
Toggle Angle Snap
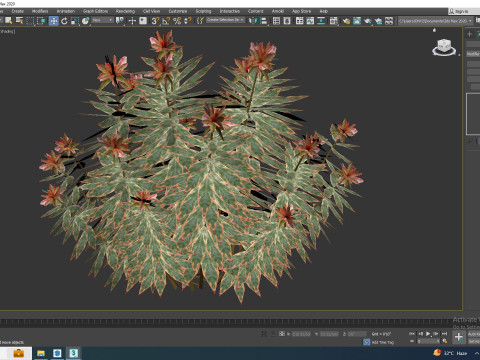click(x=166, y=21)
